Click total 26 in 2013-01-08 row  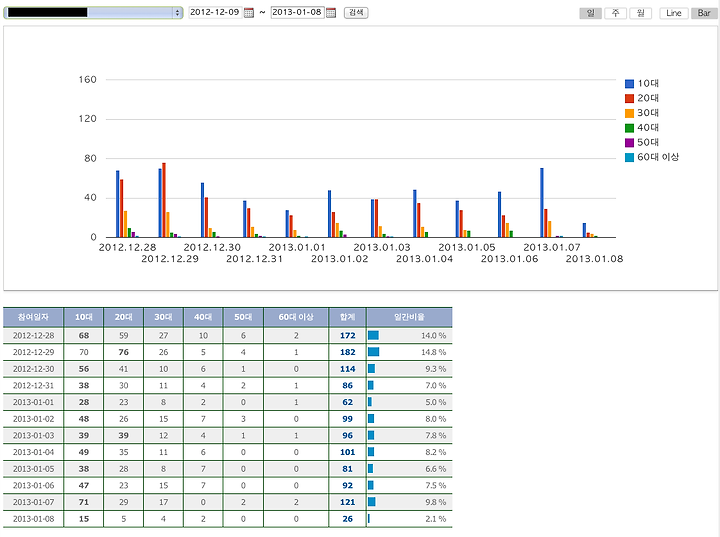348,519
